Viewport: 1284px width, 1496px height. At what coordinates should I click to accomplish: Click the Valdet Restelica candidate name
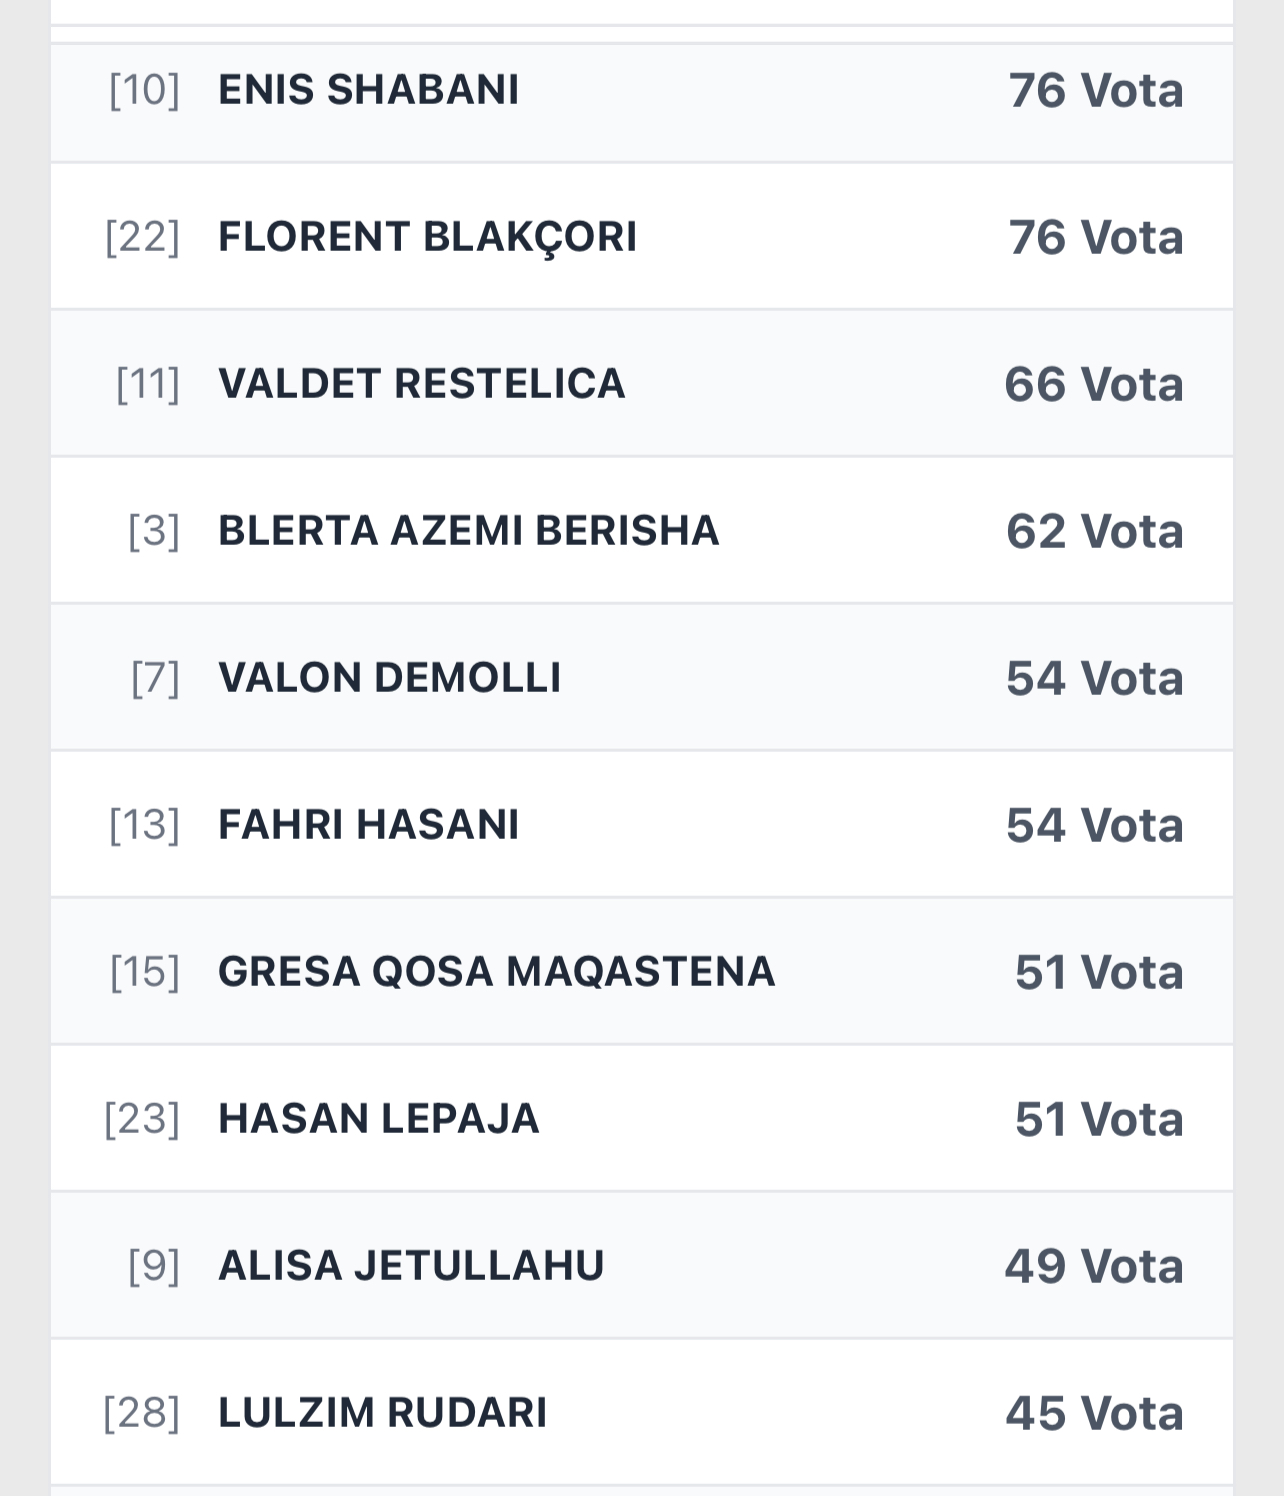coord(421,384)
